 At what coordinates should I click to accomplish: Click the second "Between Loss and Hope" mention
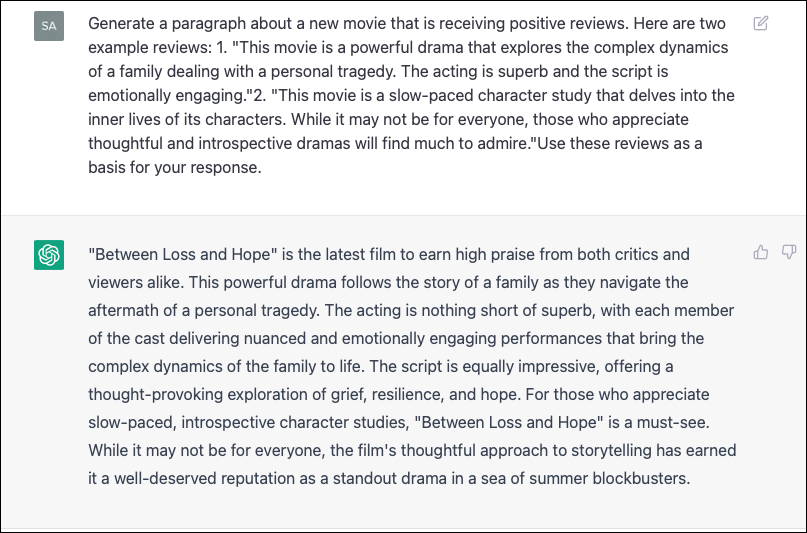[508, 422]
